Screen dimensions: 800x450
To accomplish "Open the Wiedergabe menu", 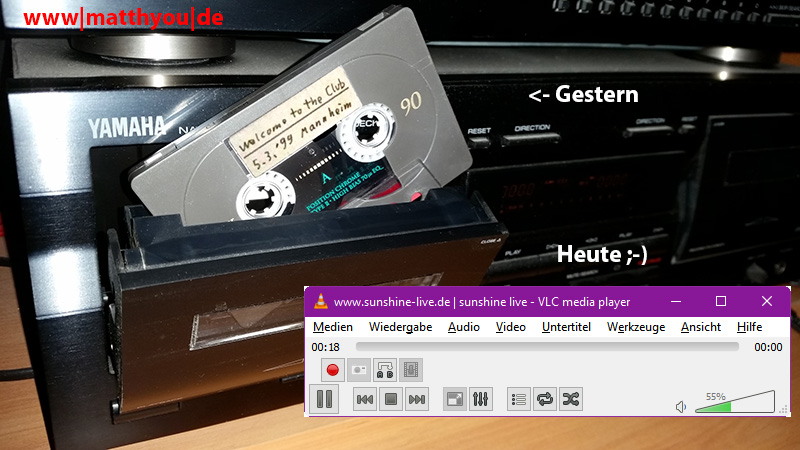I will click(400, 327).
